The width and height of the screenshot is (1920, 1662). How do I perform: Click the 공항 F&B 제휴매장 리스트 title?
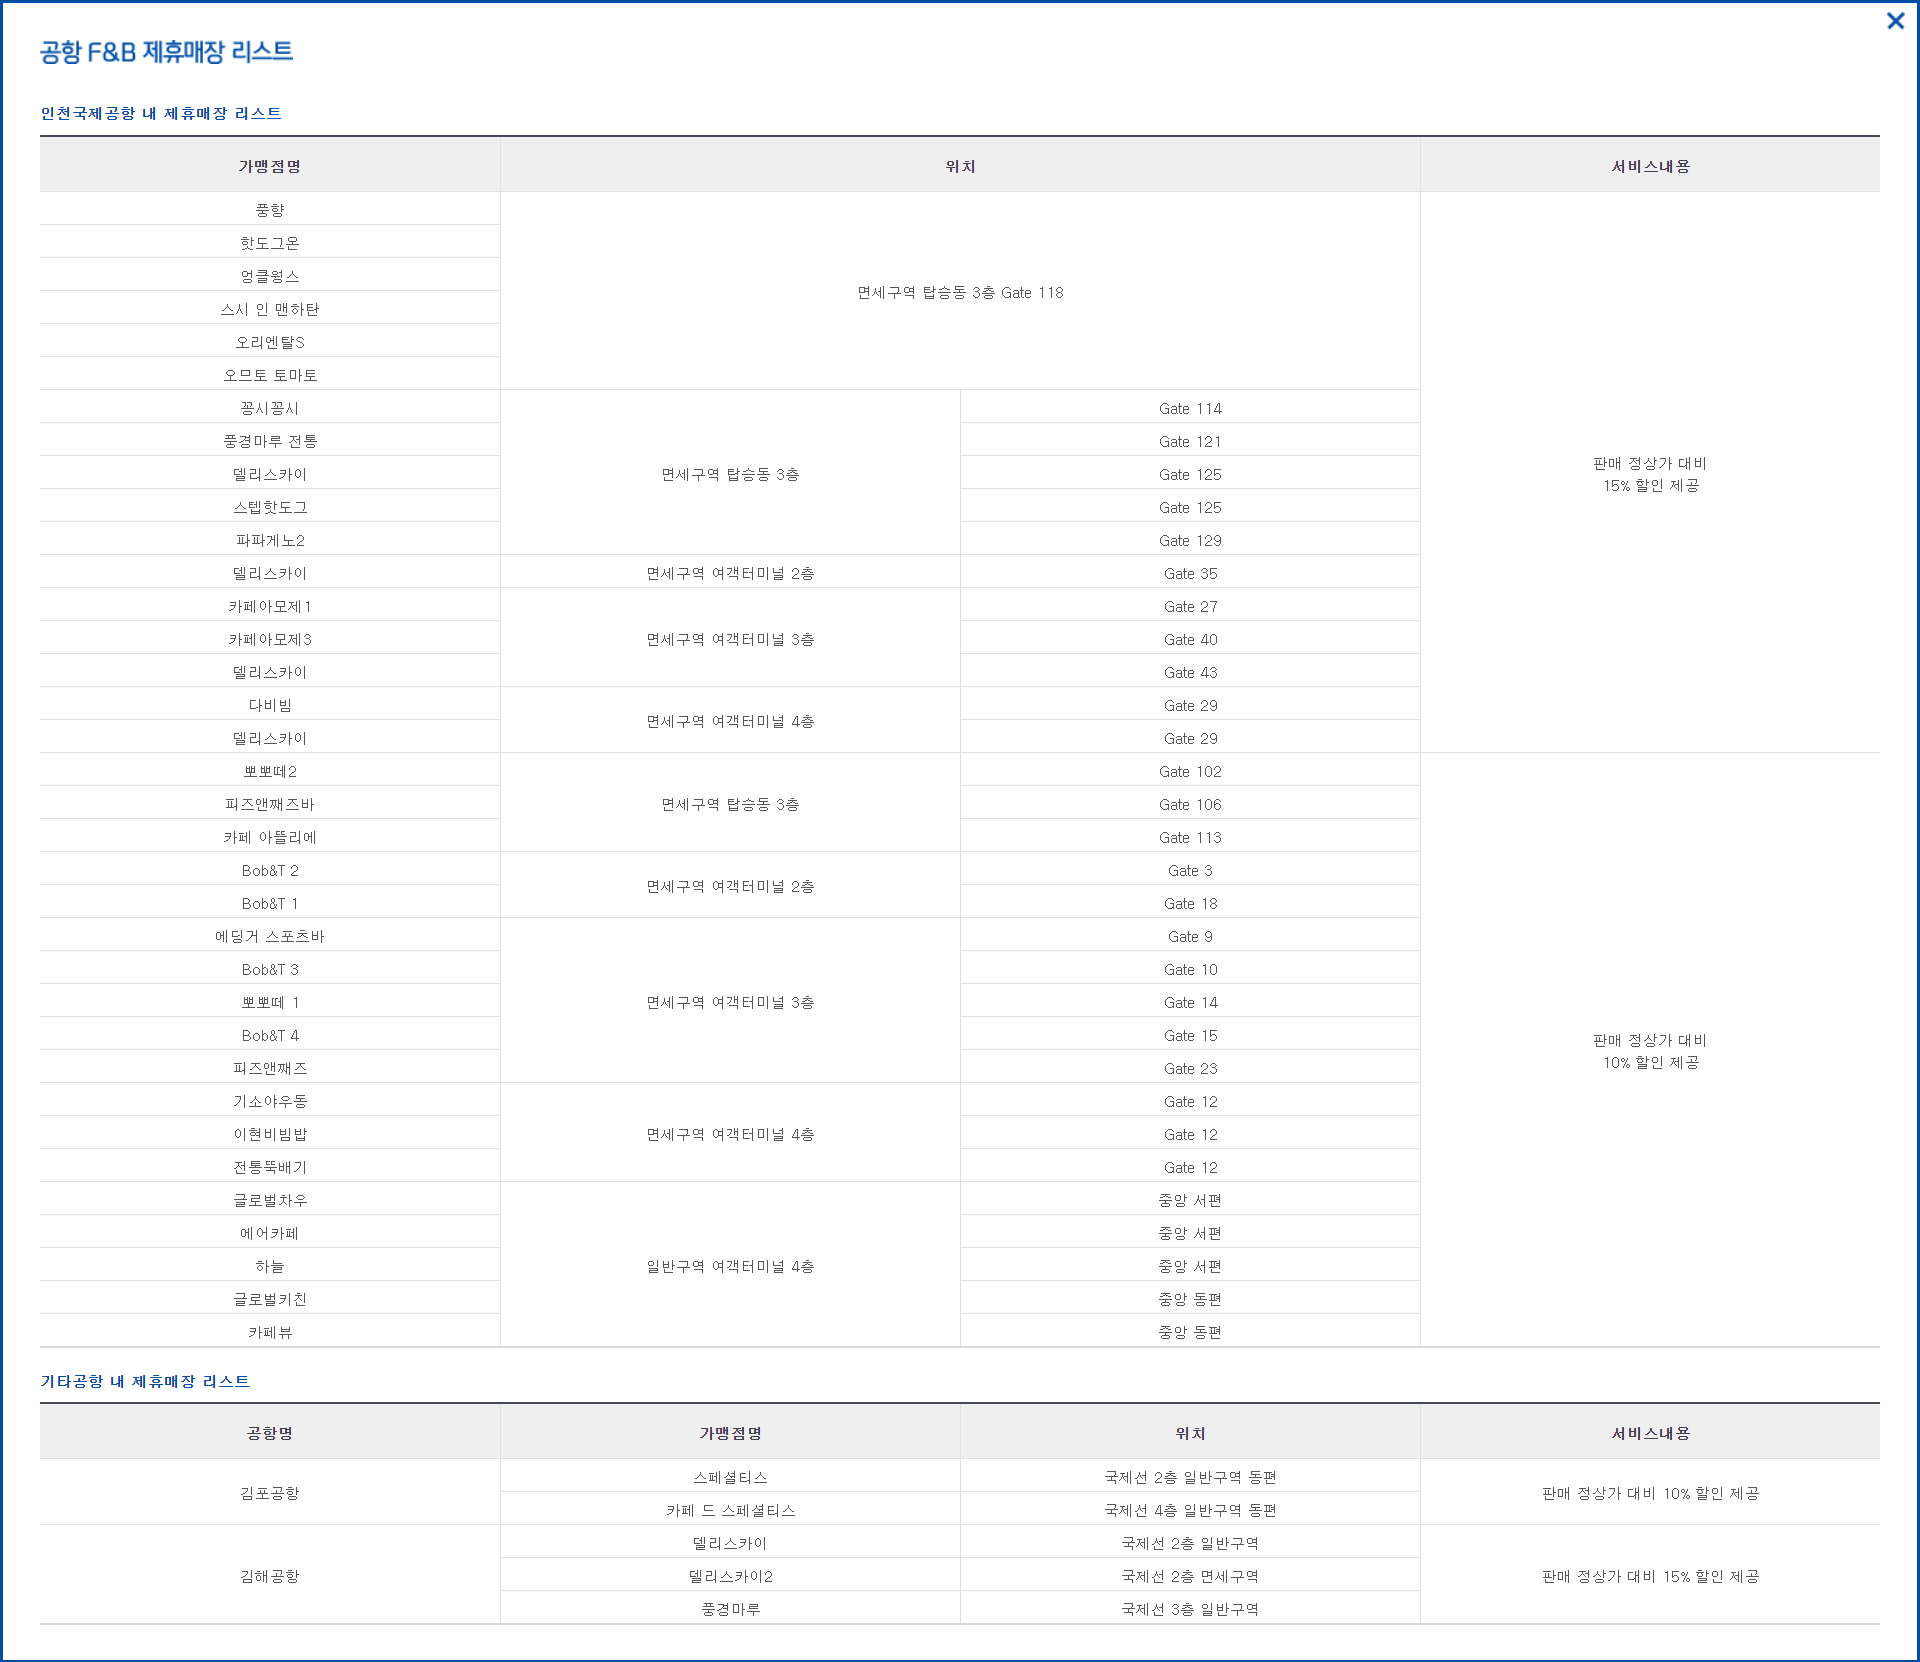coord(166,52)
